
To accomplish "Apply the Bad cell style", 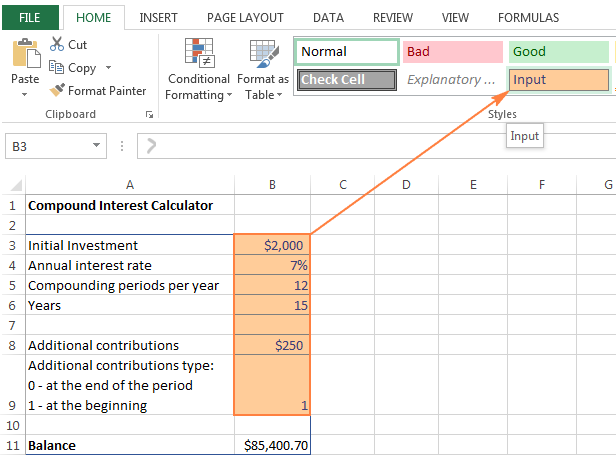I will [452, 52].
